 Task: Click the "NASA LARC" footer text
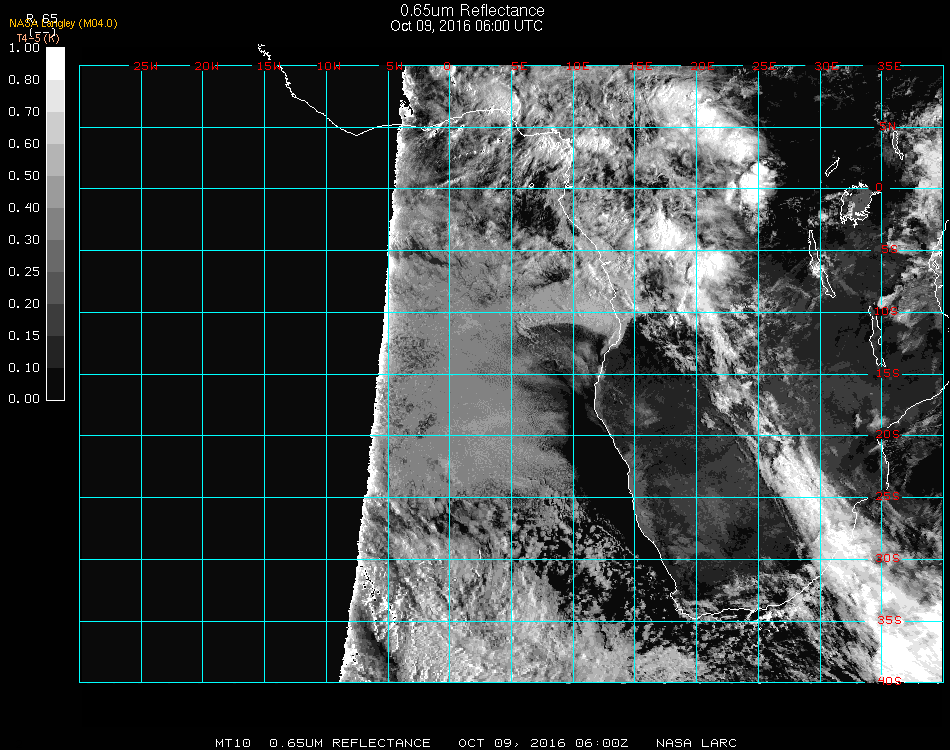(696, 743)
